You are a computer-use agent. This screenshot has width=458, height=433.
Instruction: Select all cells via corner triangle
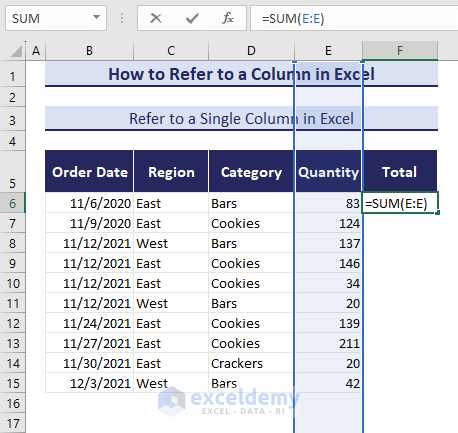click(x=16, y=51)
